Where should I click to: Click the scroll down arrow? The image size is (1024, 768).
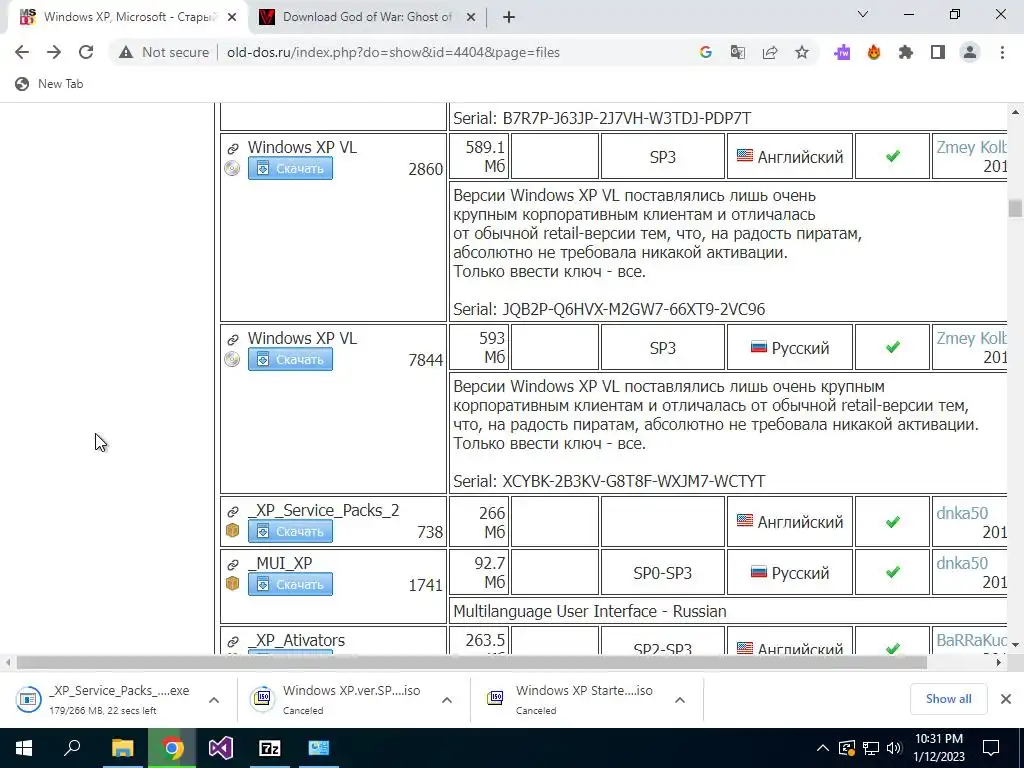1015,645
